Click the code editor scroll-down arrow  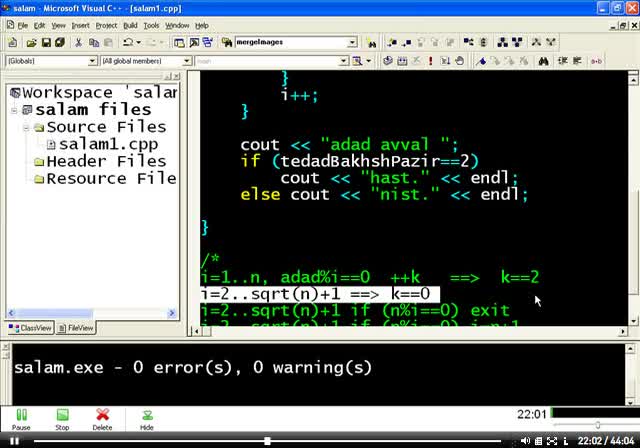tap(633, 321)
